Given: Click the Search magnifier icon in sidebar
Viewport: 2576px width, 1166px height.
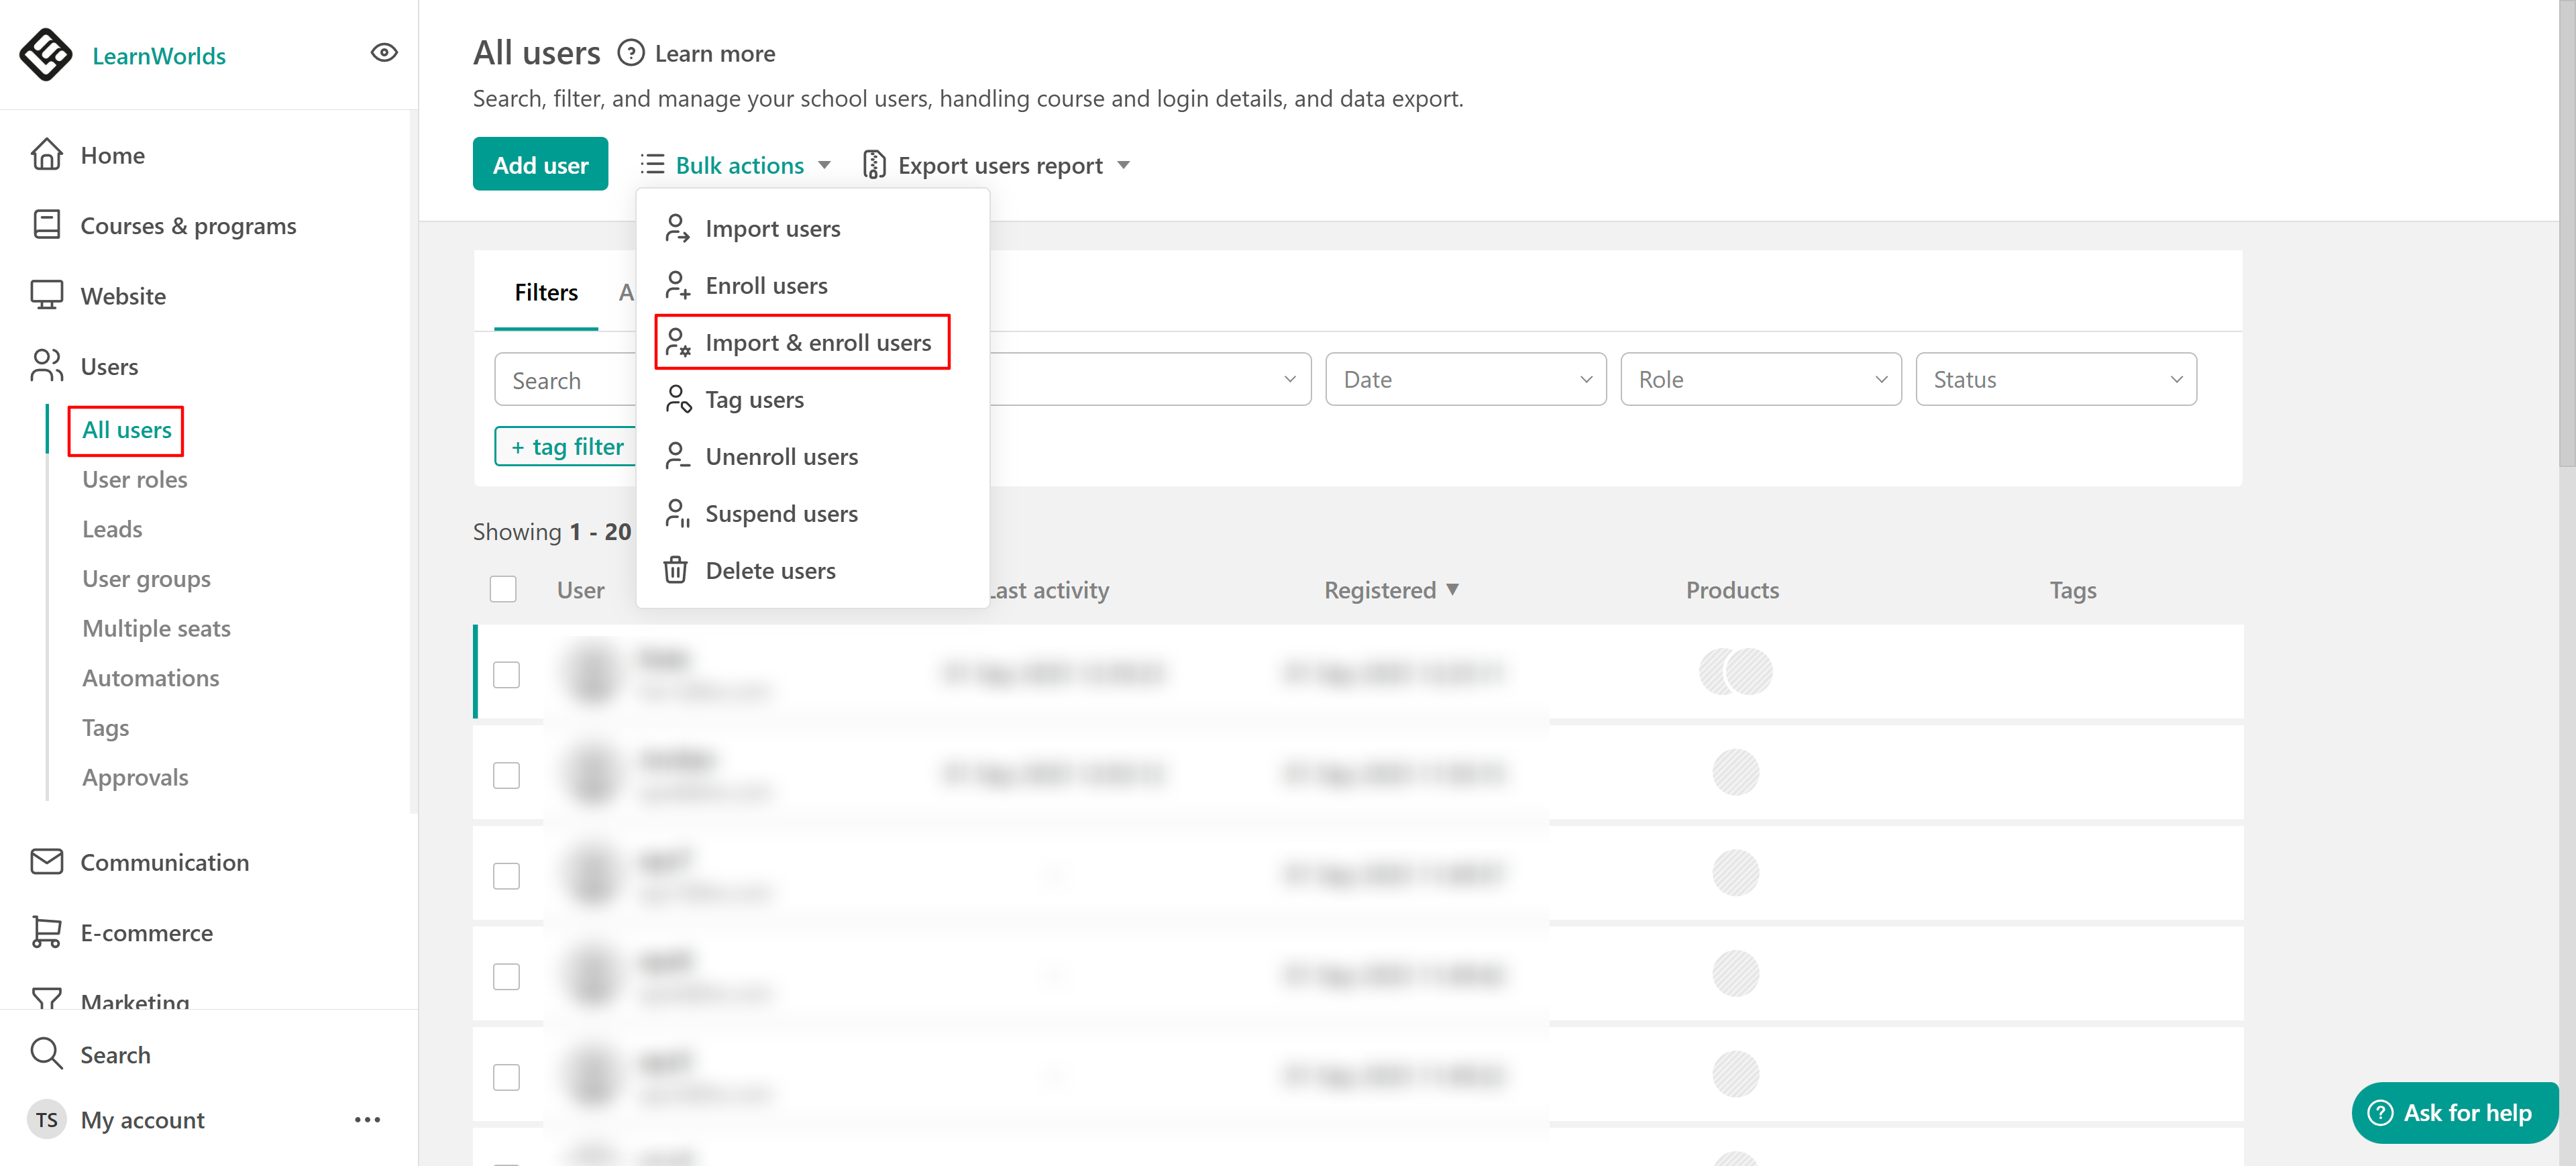Looking at the screenshot, I should [x=47, y=1053].
